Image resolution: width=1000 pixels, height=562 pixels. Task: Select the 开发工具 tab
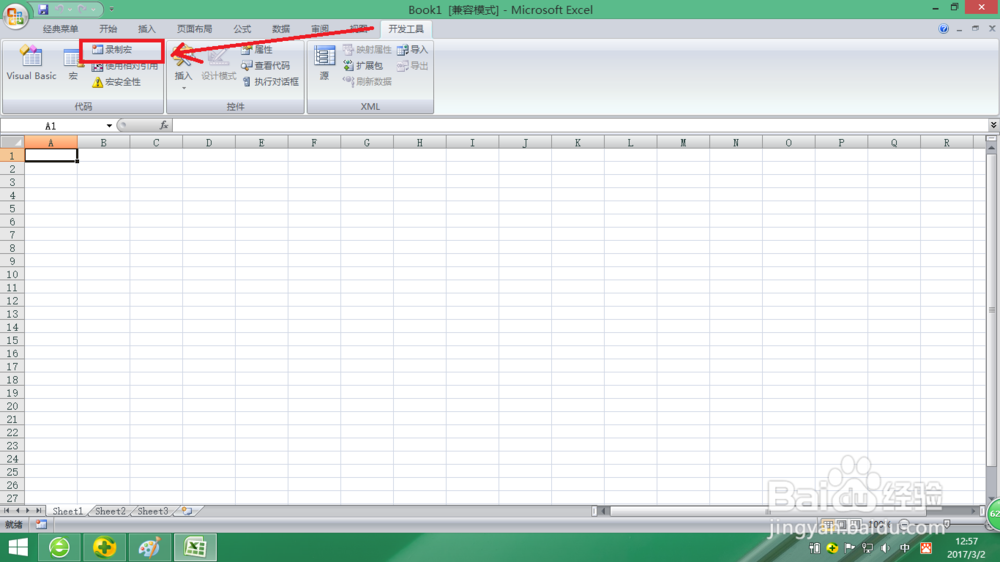[x=406, y=29]
